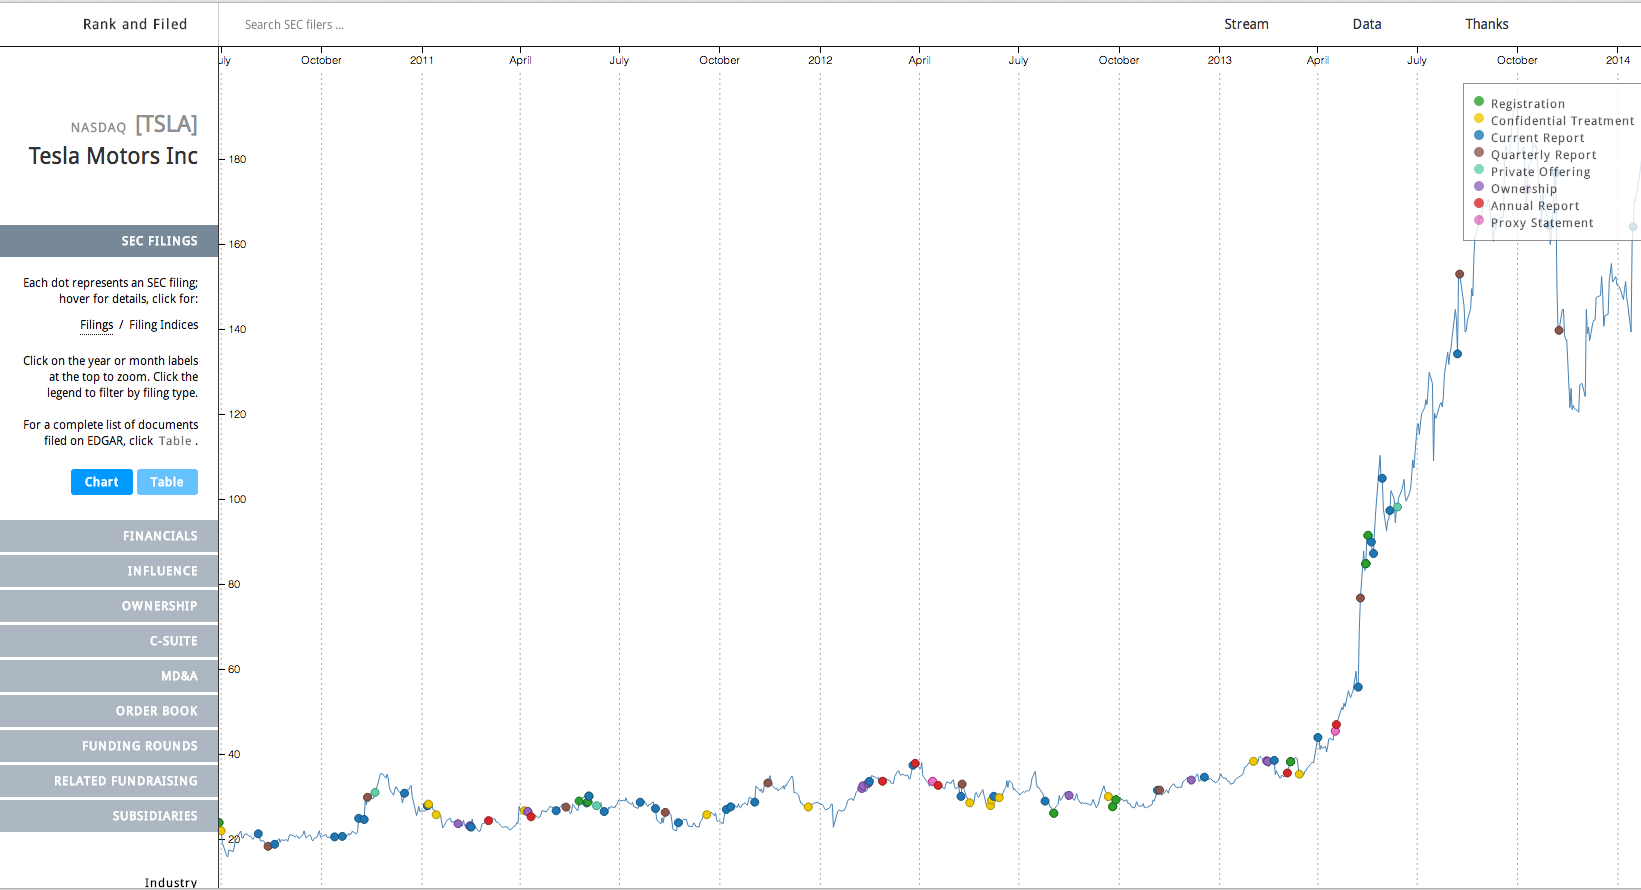Click the teal Private Offering legend dot
This screenshot has width=1641, height=890.
click(1479, 170)
